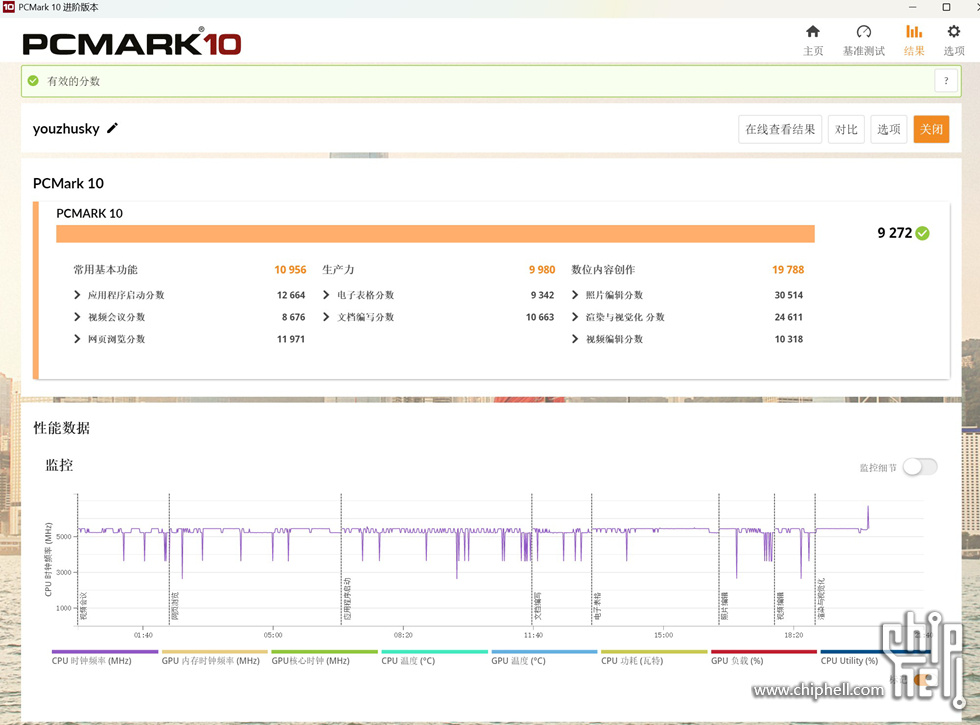Click the 数位内容创作 score 19 788
The width and height of the screenshot is (980, 725).
[x=788, y=269]
